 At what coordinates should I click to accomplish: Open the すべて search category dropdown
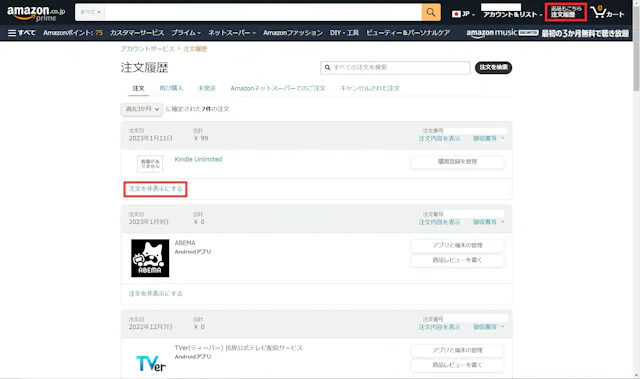[x=90, y=12]
